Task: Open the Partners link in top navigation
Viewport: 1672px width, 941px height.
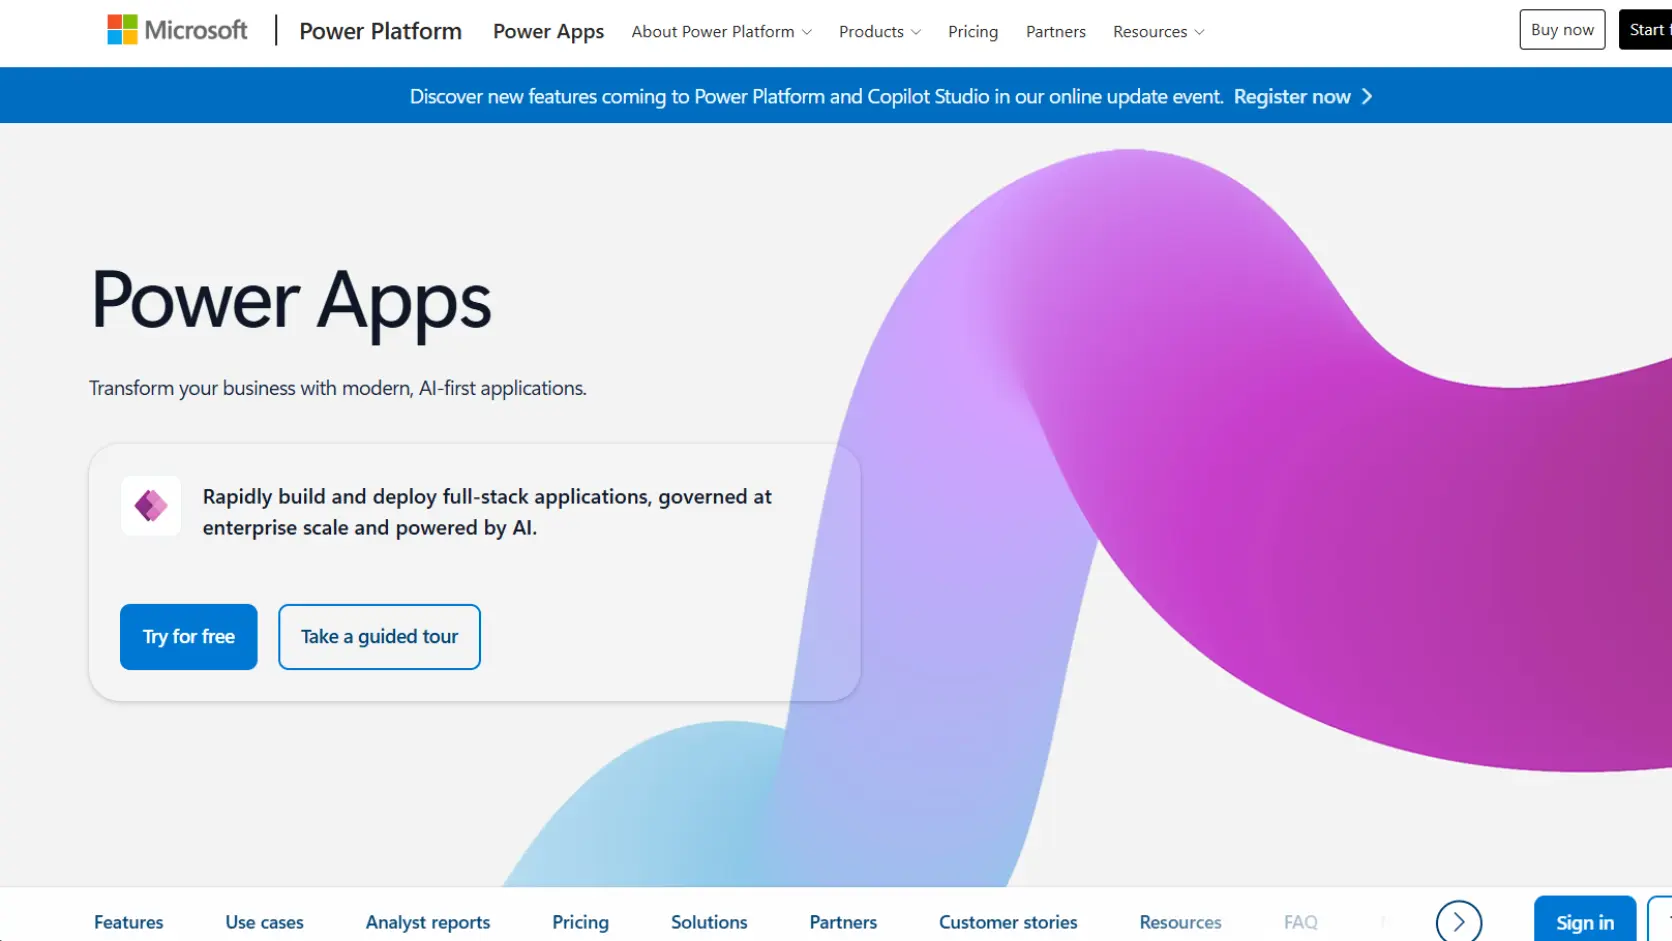Action: click(x=1055, y=32)
